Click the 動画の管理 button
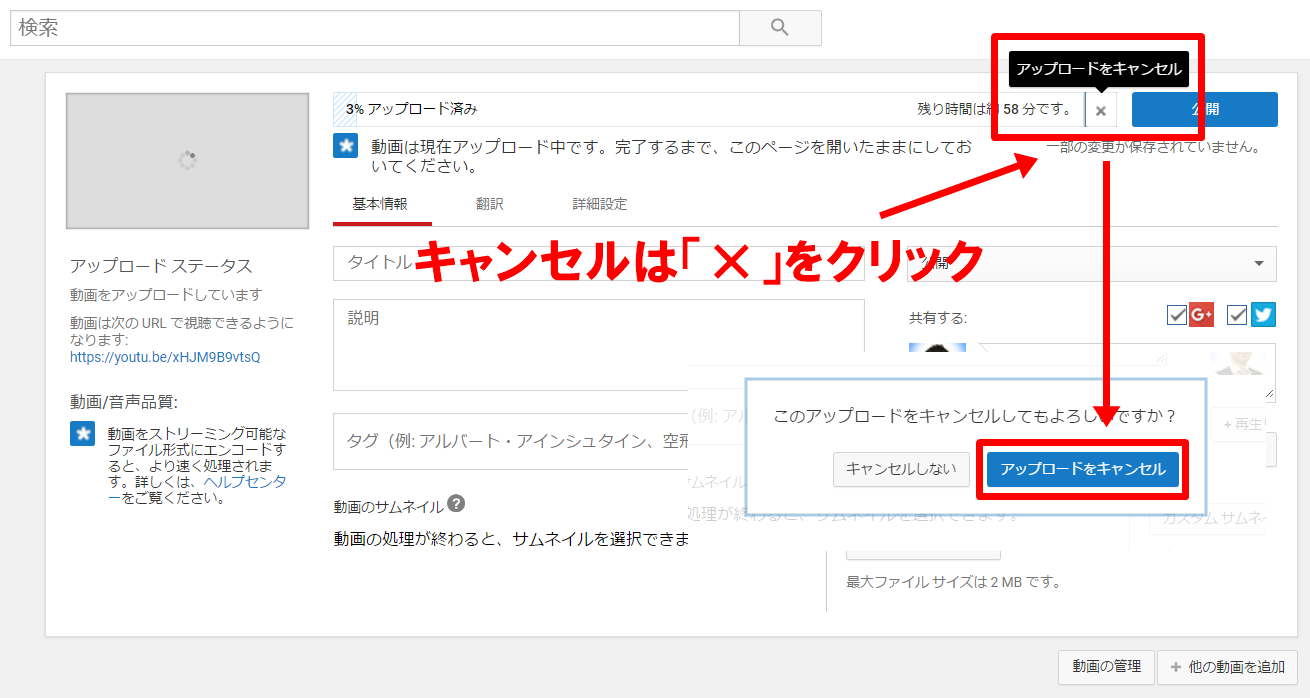The height and width of the screenshot is (698, 1310). (x=1106, y=667)
